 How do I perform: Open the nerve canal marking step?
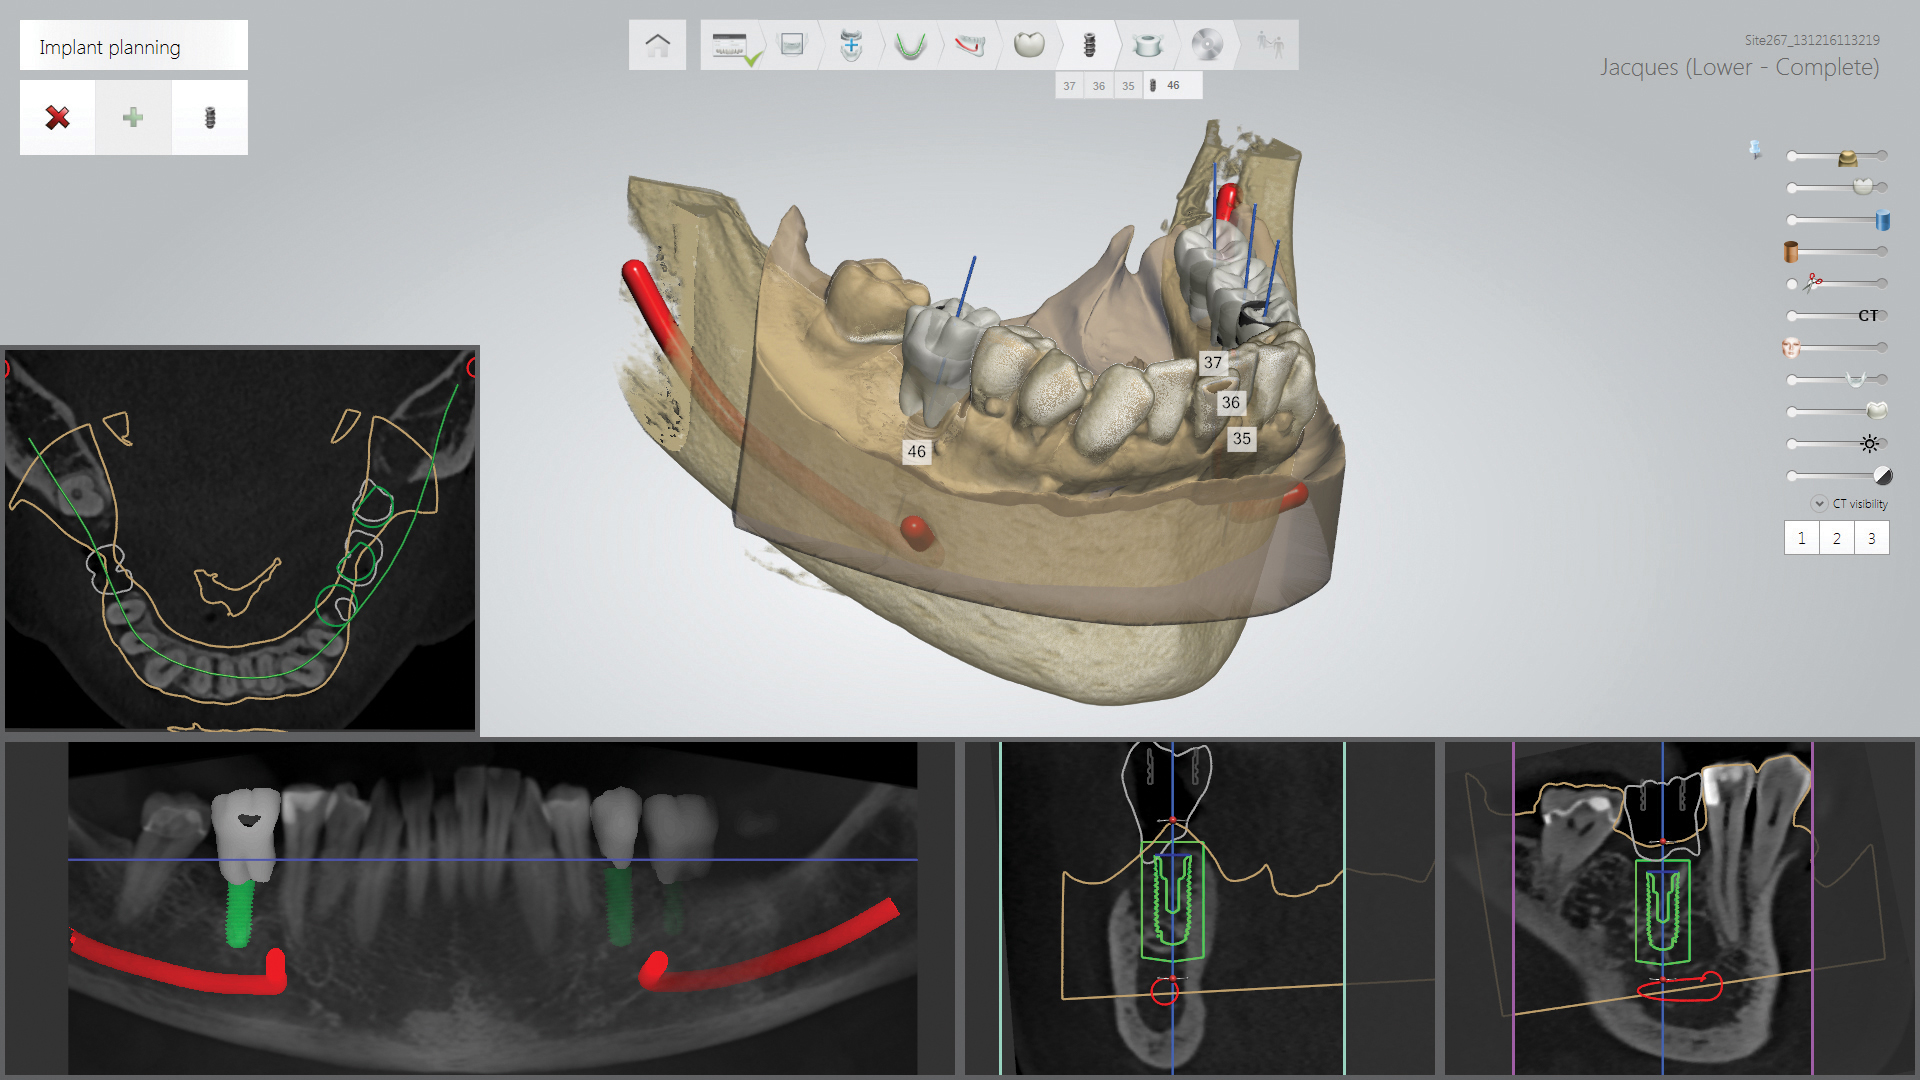pyautogui.click(x=969, y=45)
